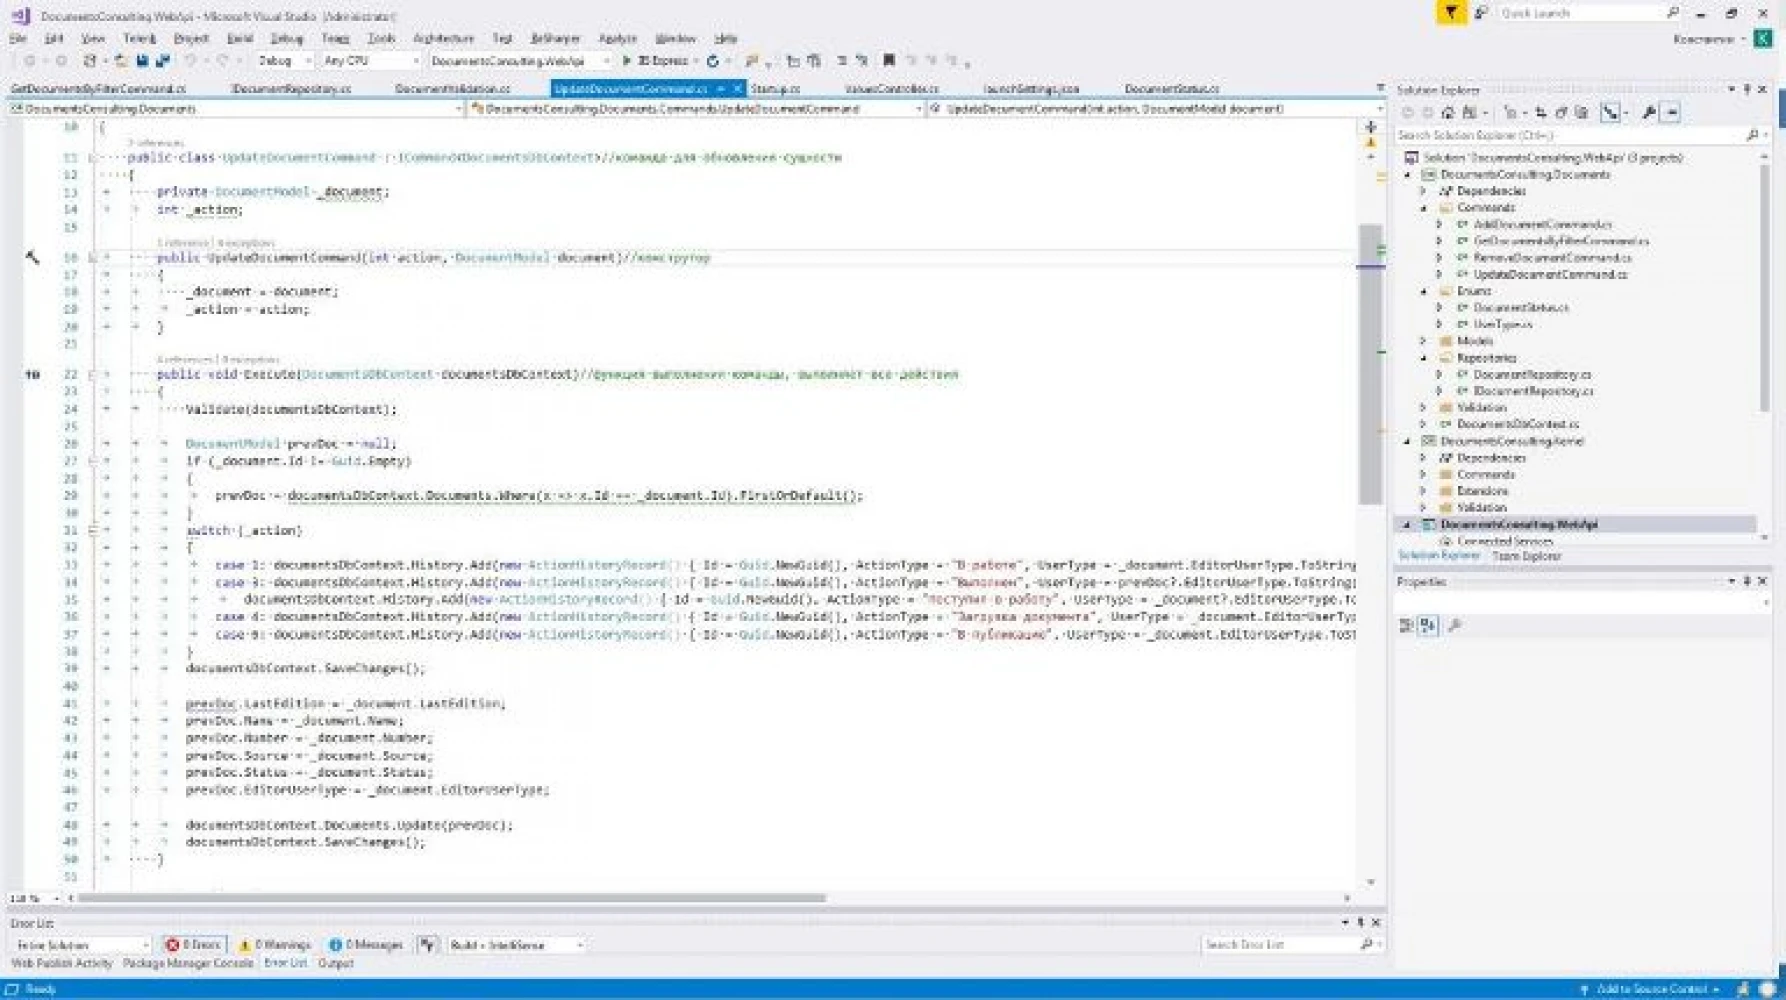Select DocumentStatus.cs in Solution Explorer
1786x1000 pixels.
tap(1520, 308)
